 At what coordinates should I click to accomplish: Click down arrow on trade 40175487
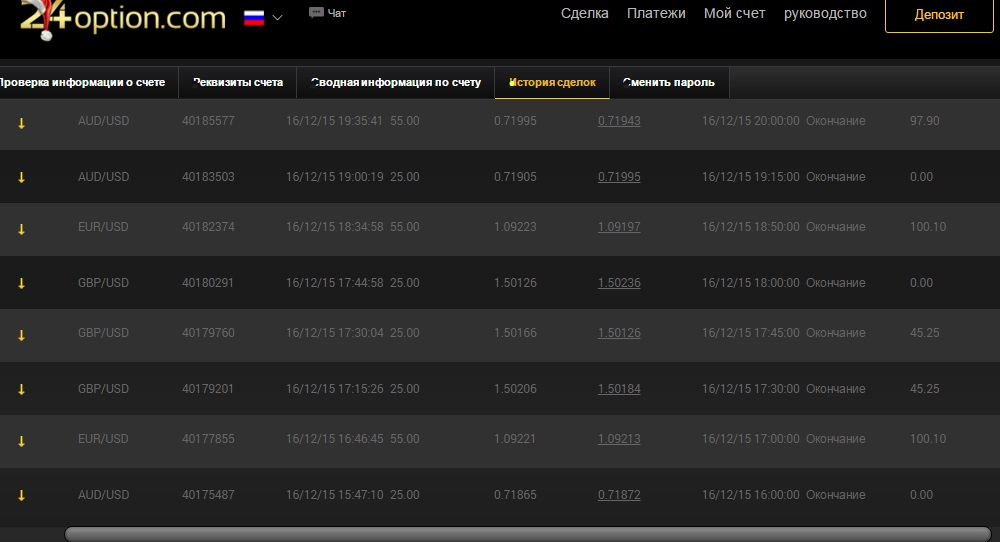pos(21,495)
